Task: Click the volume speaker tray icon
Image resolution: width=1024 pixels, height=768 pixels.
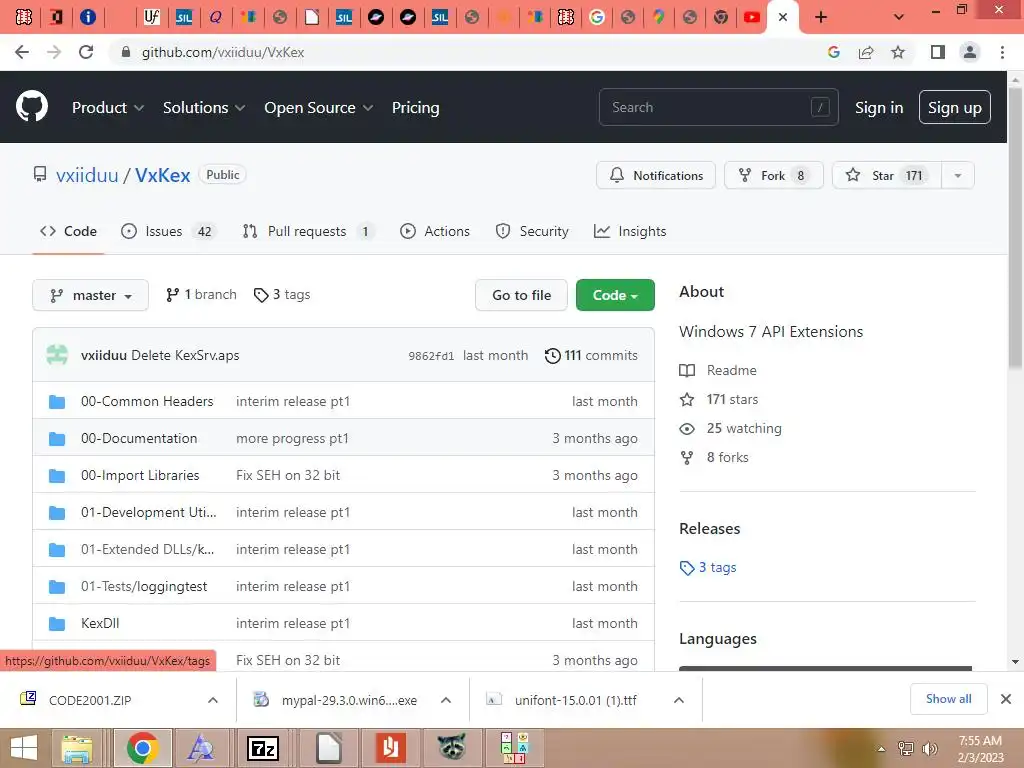Action: (930, 748)
